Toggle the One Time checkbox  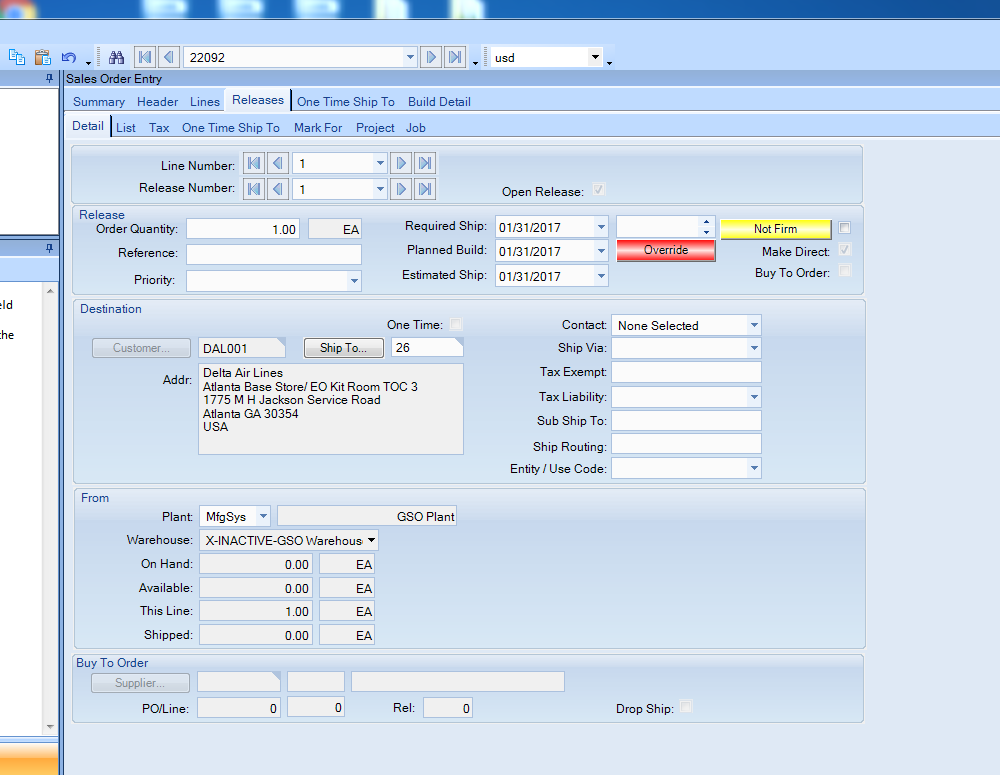click(457, 325)
